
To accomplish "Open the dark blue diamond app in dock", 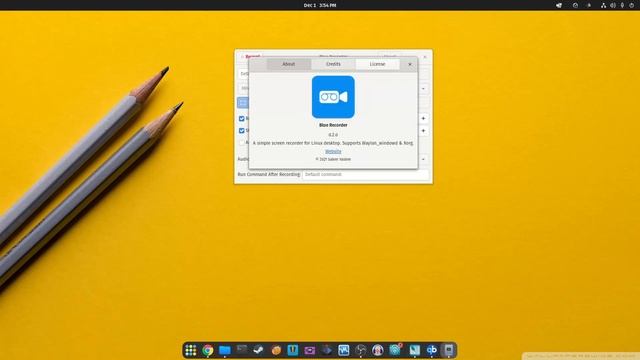I will click(x=327, y=350).
